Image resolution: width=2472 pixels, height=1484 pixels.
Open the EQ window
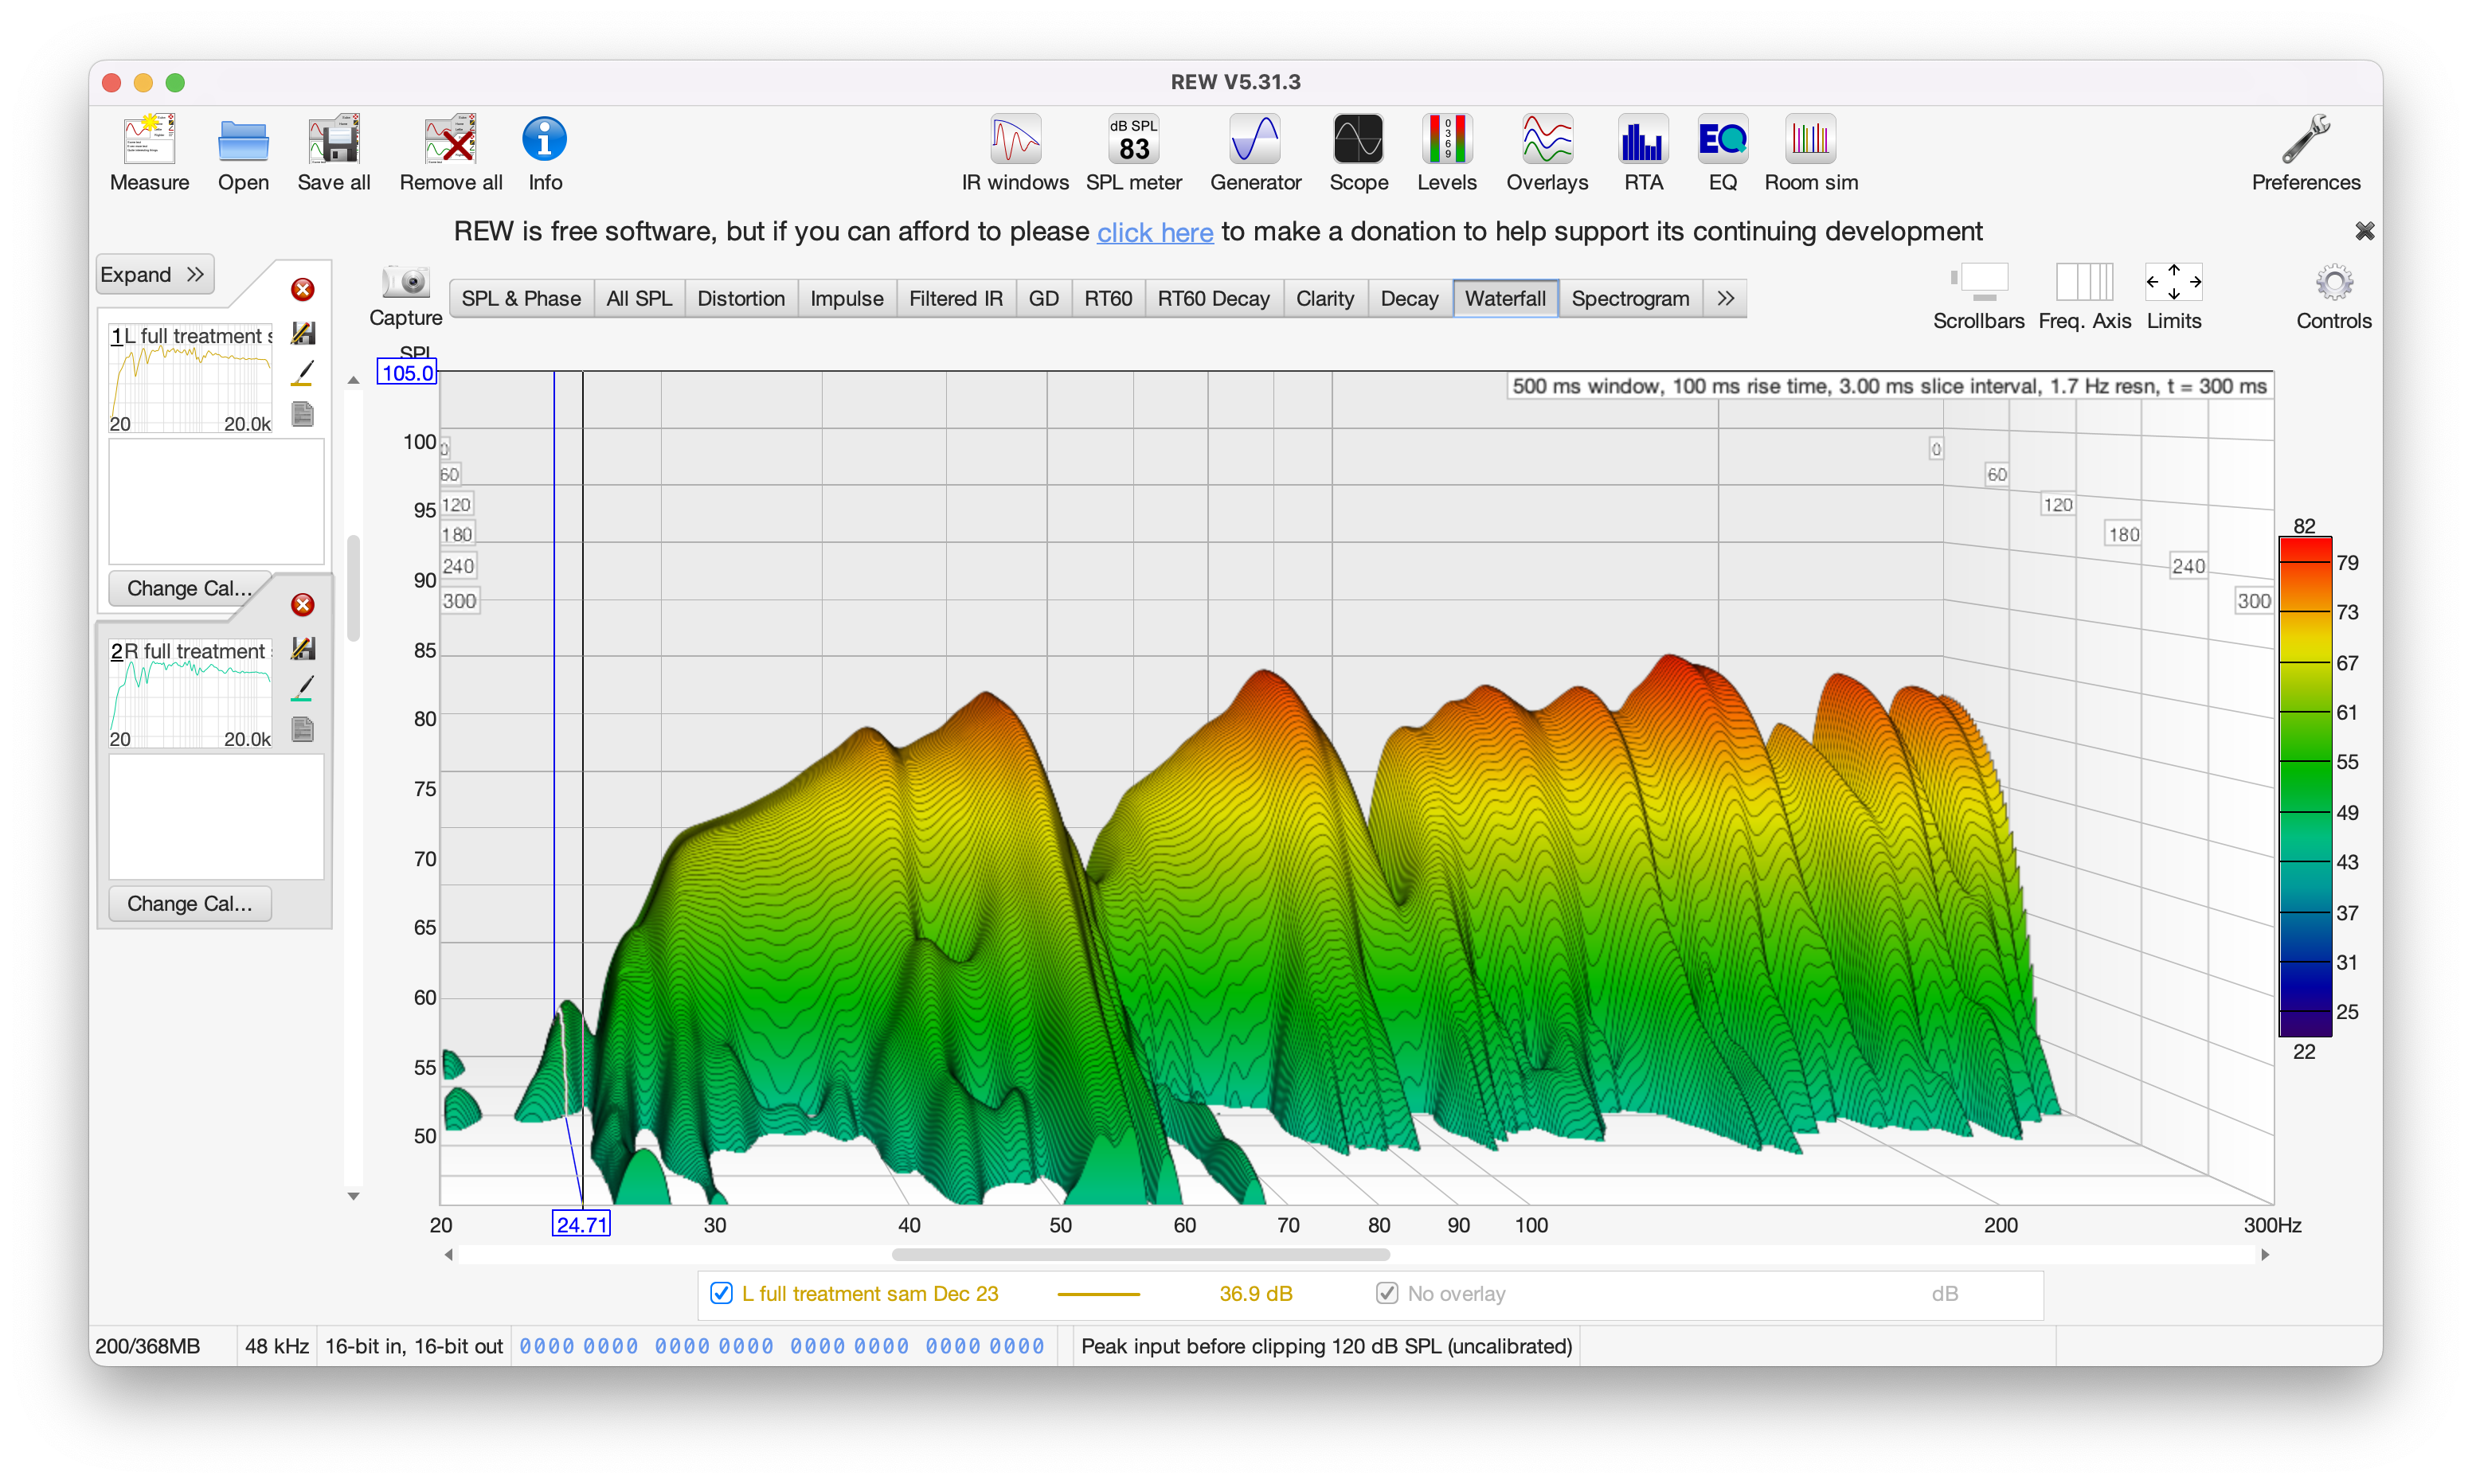coord(1722,152)
